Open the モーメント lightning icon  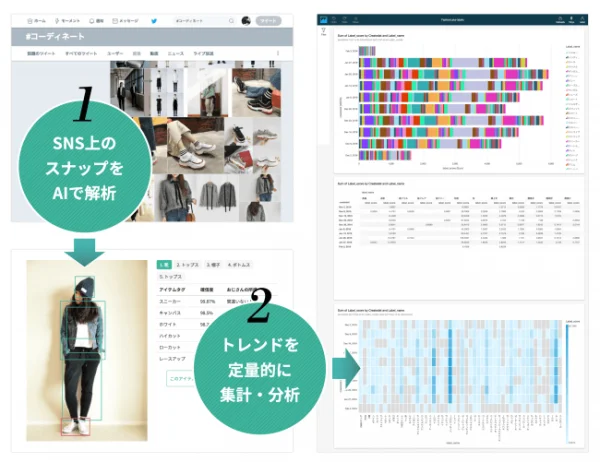[x=57, y=21]
